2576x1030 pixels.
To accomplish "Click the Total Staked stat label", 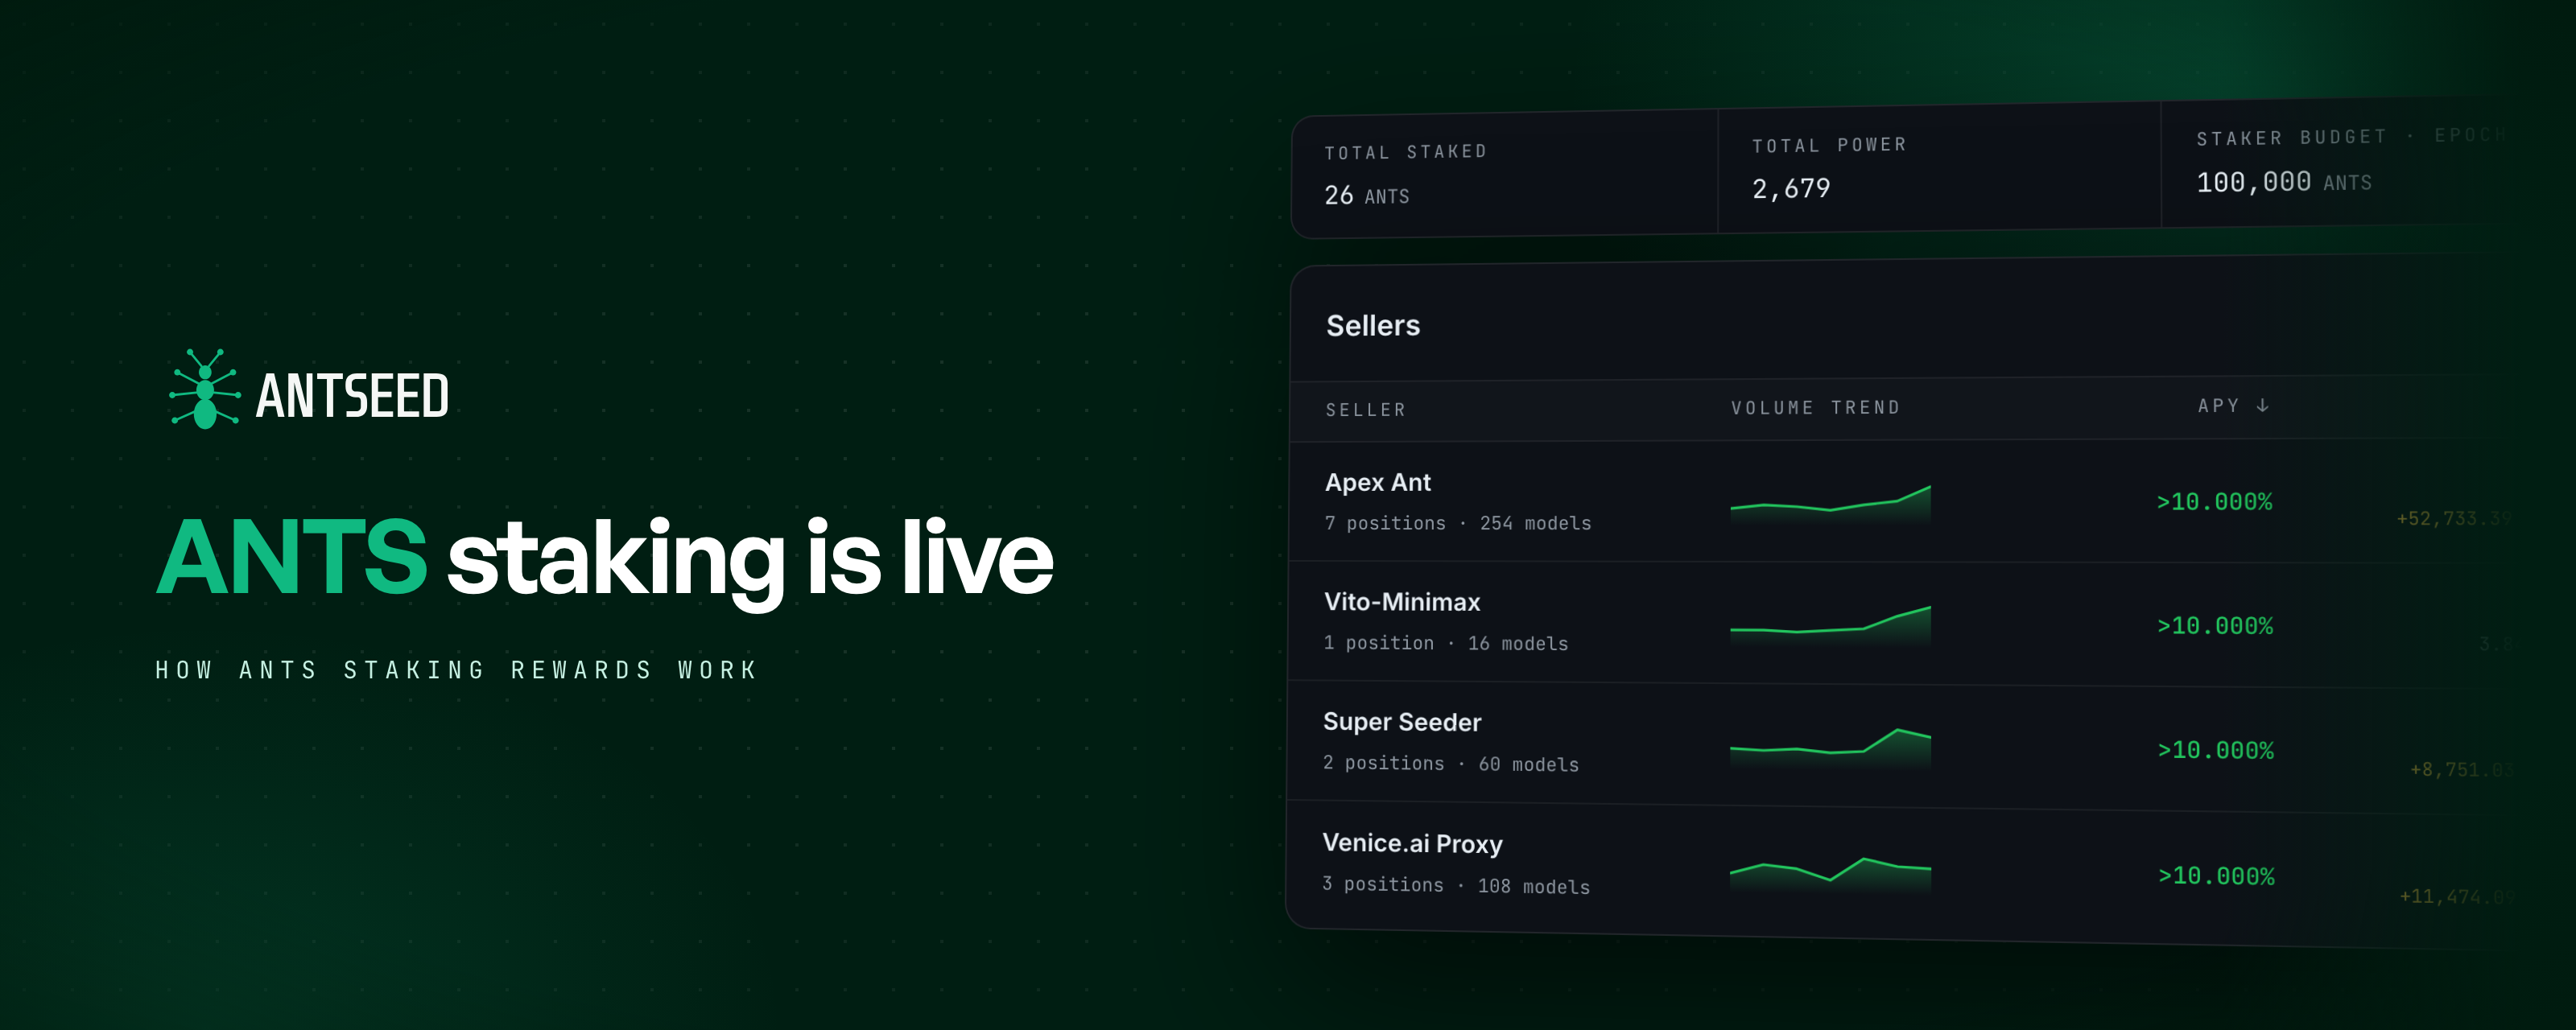I will 1406,152.
